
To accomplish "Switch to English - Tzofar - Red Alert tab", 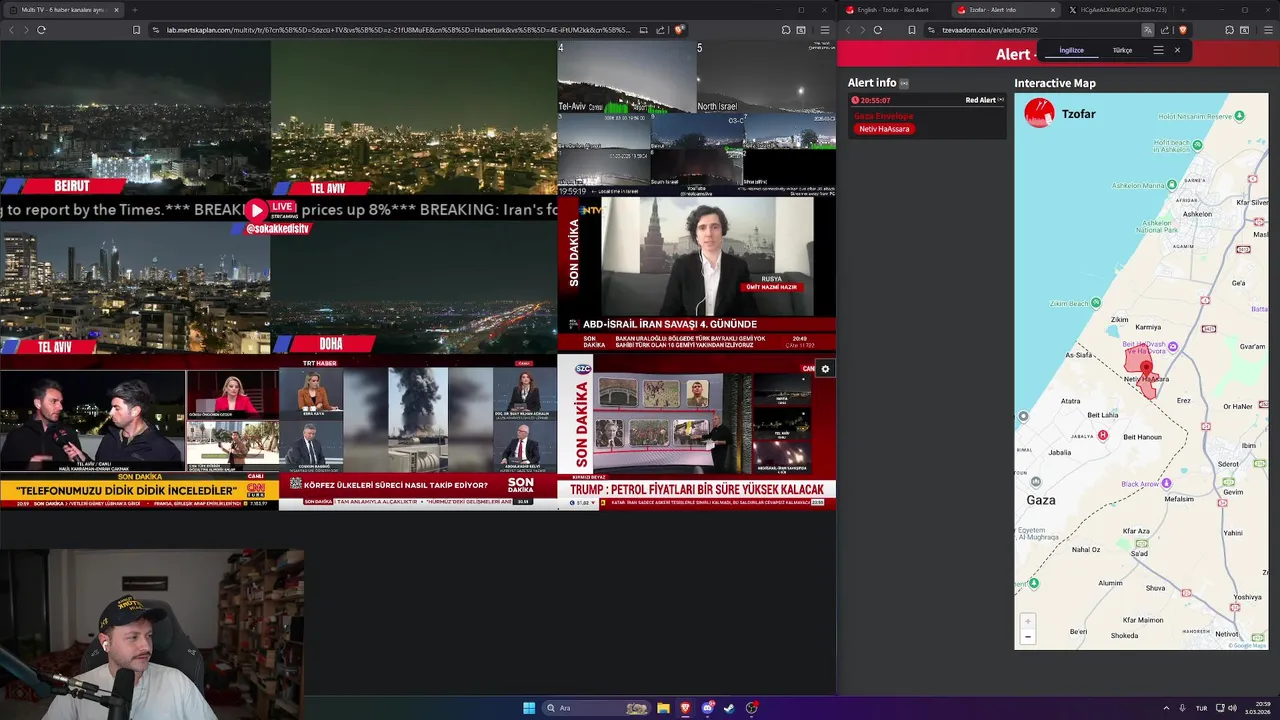I will click(x=893, y=10).
